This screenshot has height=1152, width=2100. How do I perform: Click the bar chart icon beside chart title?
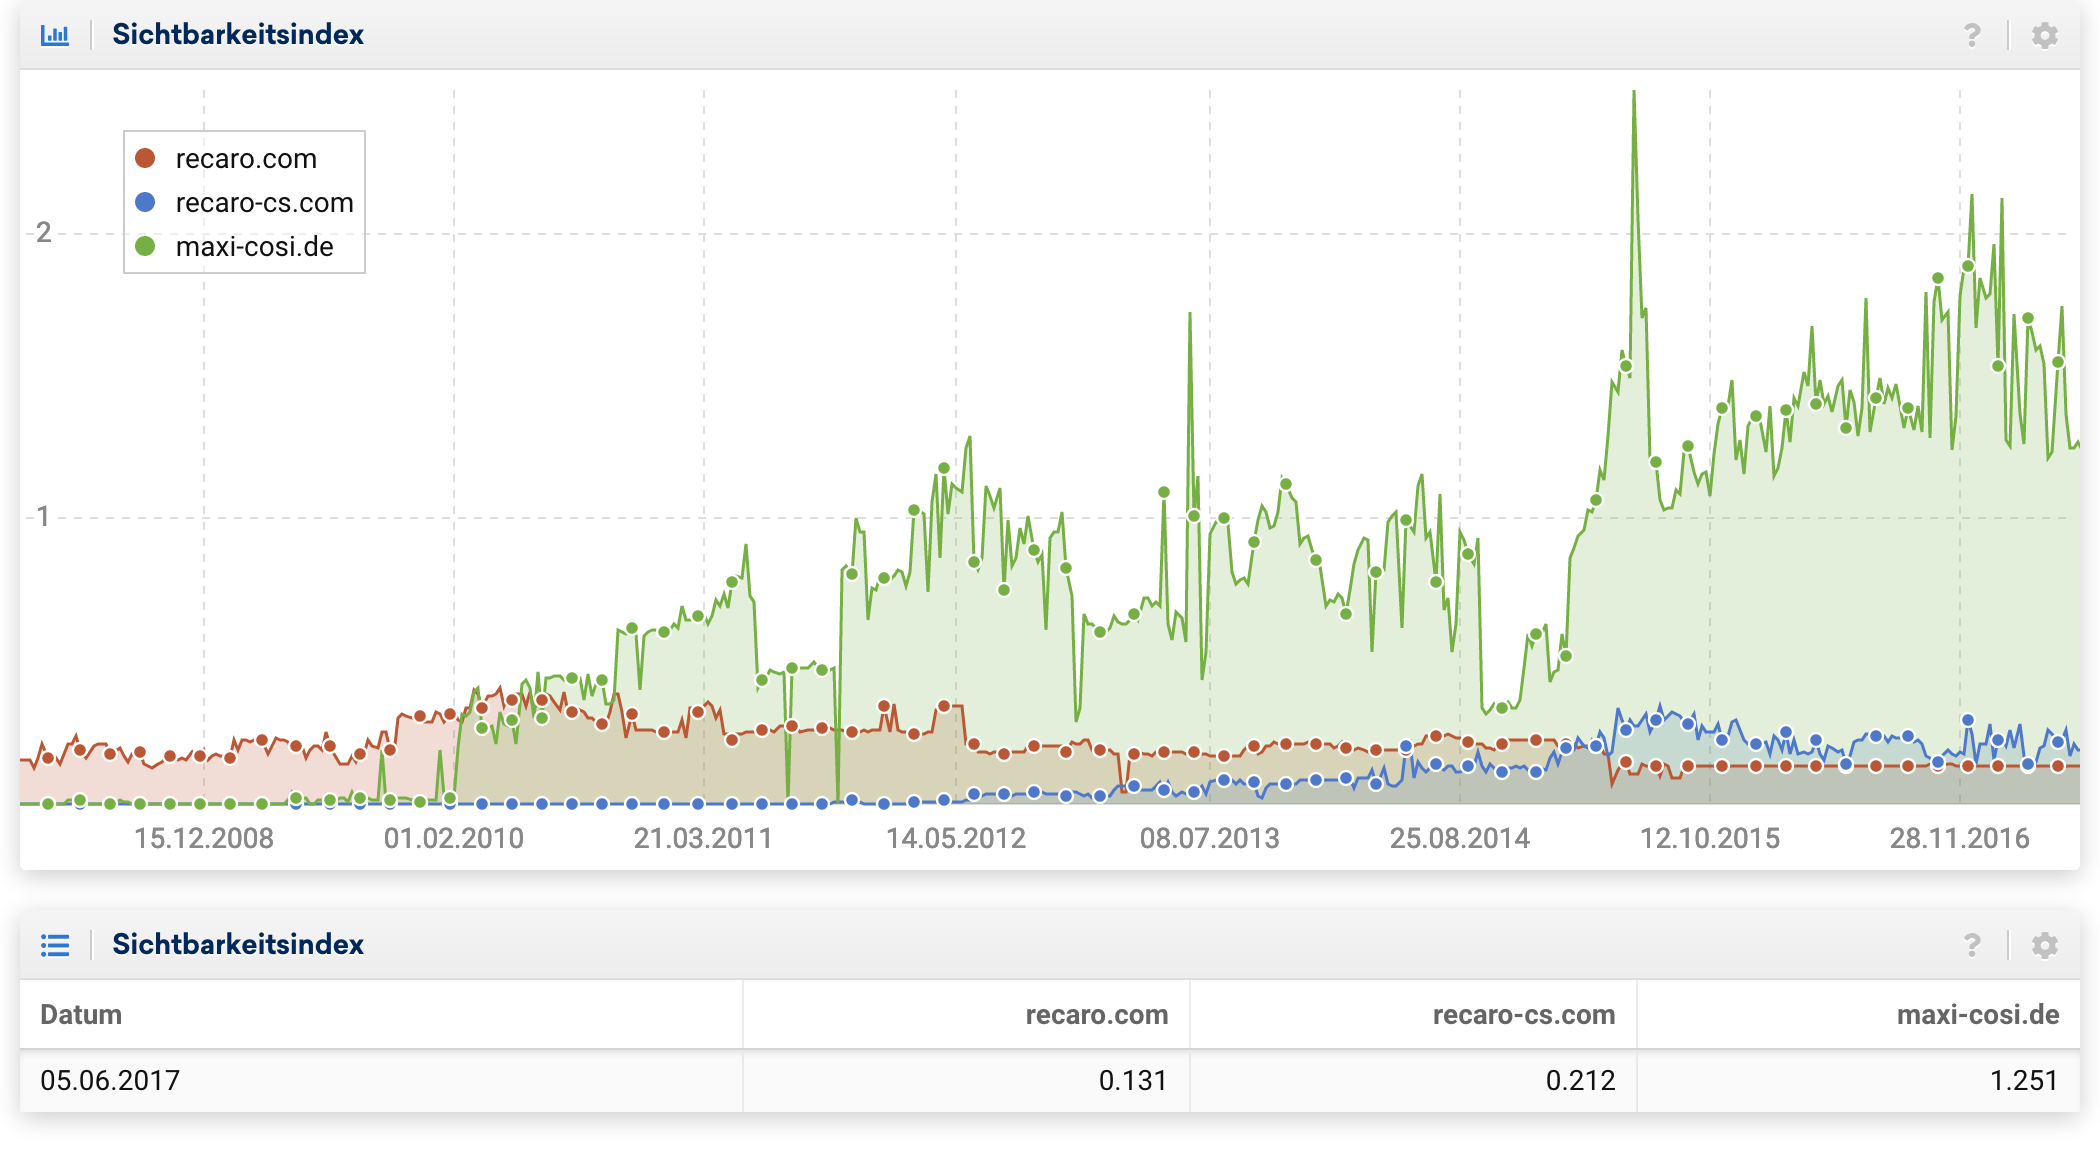click(x=55, y=35)
